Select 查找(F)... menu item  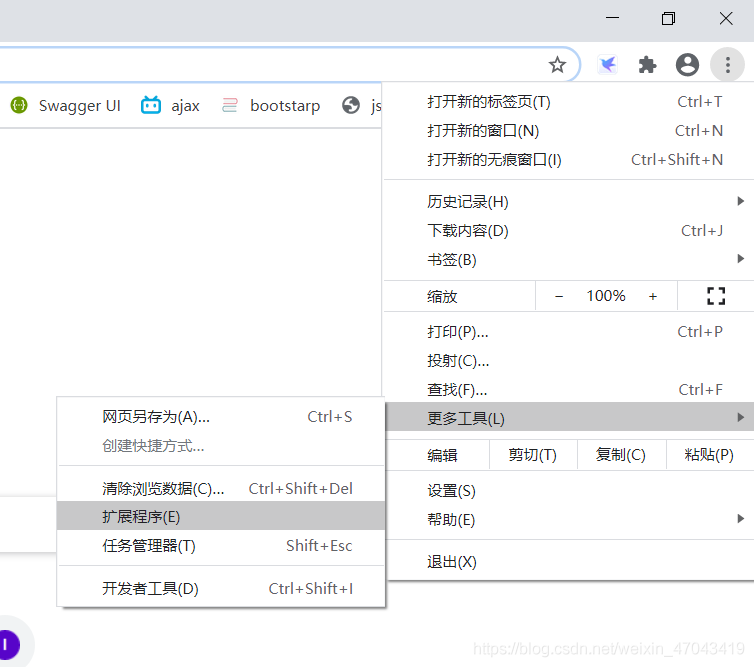(x=569, y=390)
